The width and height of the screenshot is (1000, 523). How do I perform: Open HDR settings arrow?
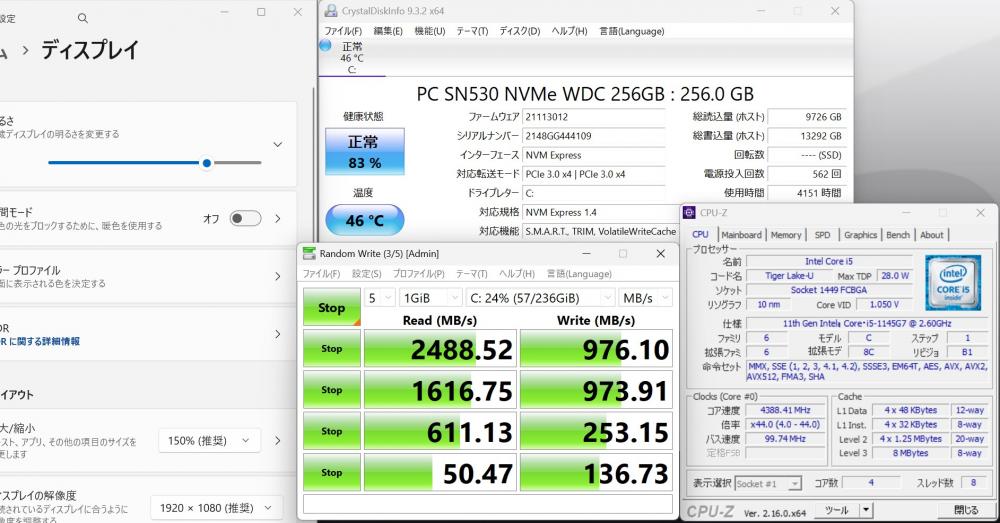click(x=278, y=334)
